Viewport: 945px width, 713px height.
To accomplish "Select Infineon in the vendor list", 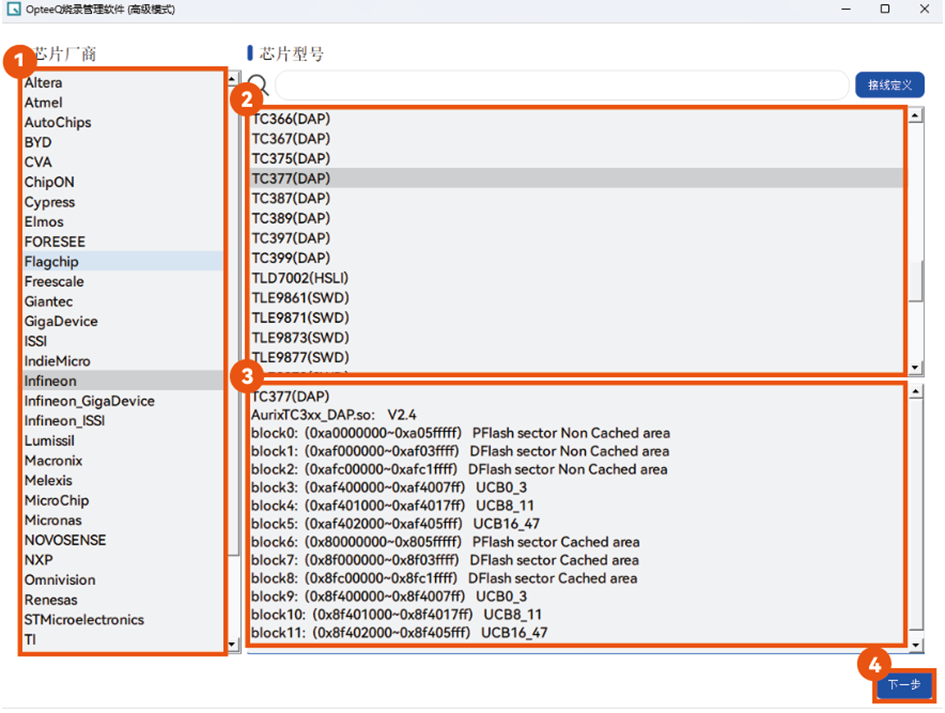I will [51, 381].
